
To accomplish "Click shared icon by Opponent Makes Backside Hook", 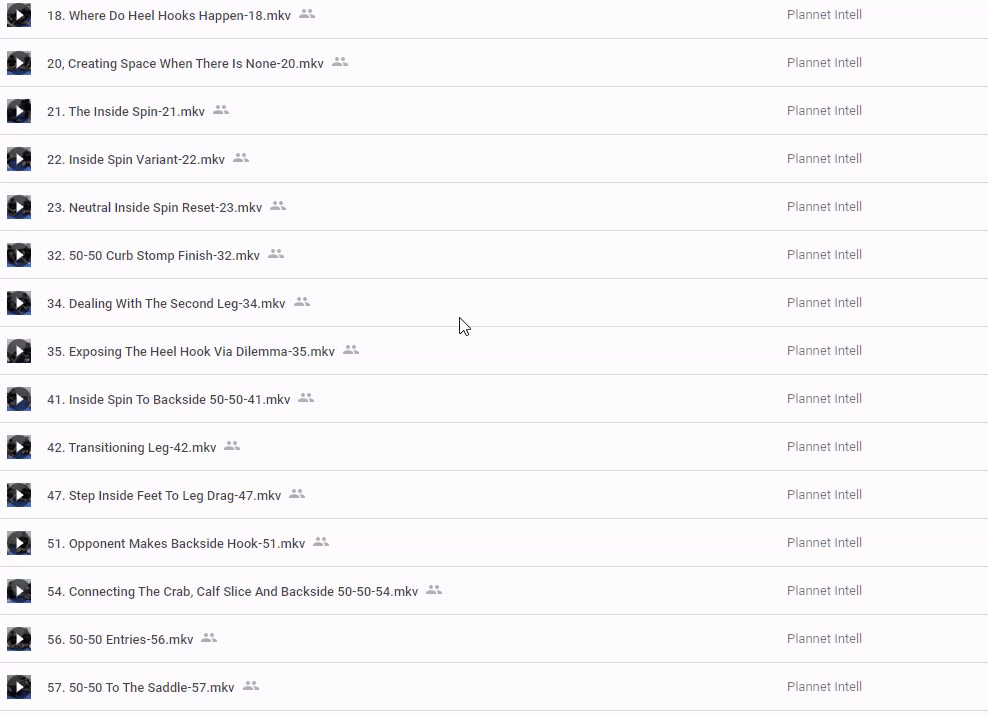I will click(x=321, y=542).
